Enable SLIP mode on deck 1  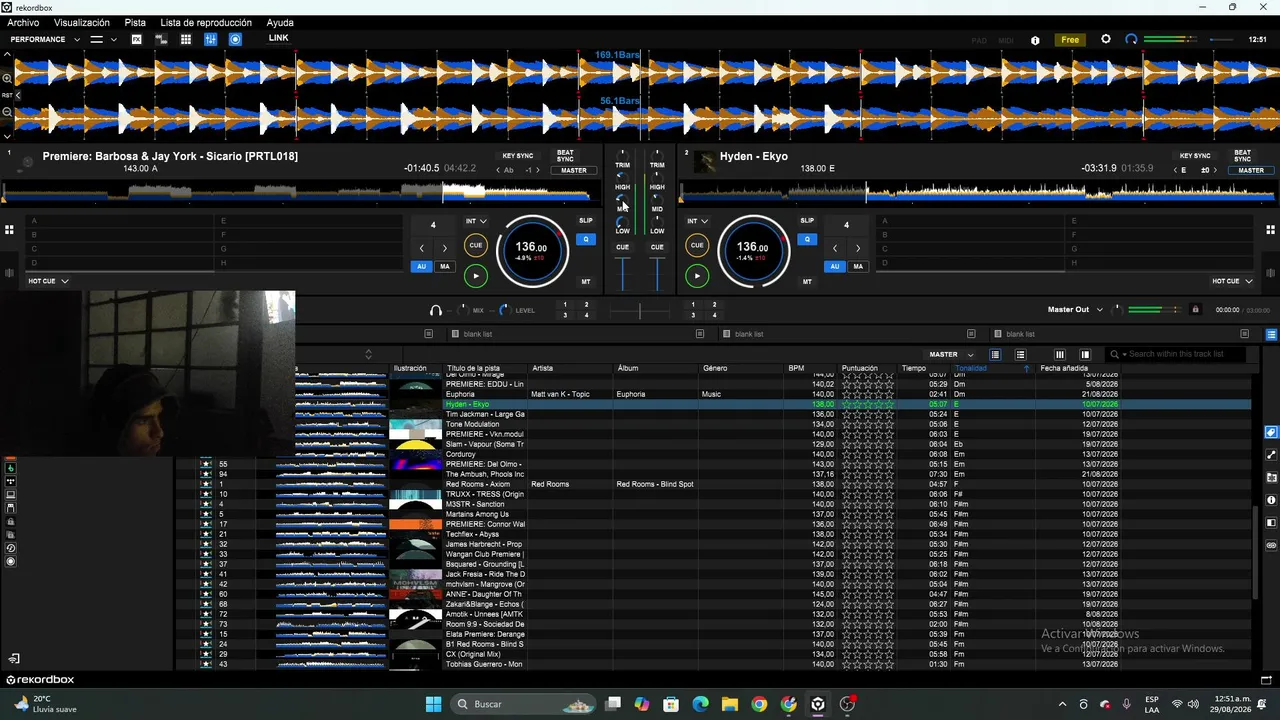click(586, 220)
